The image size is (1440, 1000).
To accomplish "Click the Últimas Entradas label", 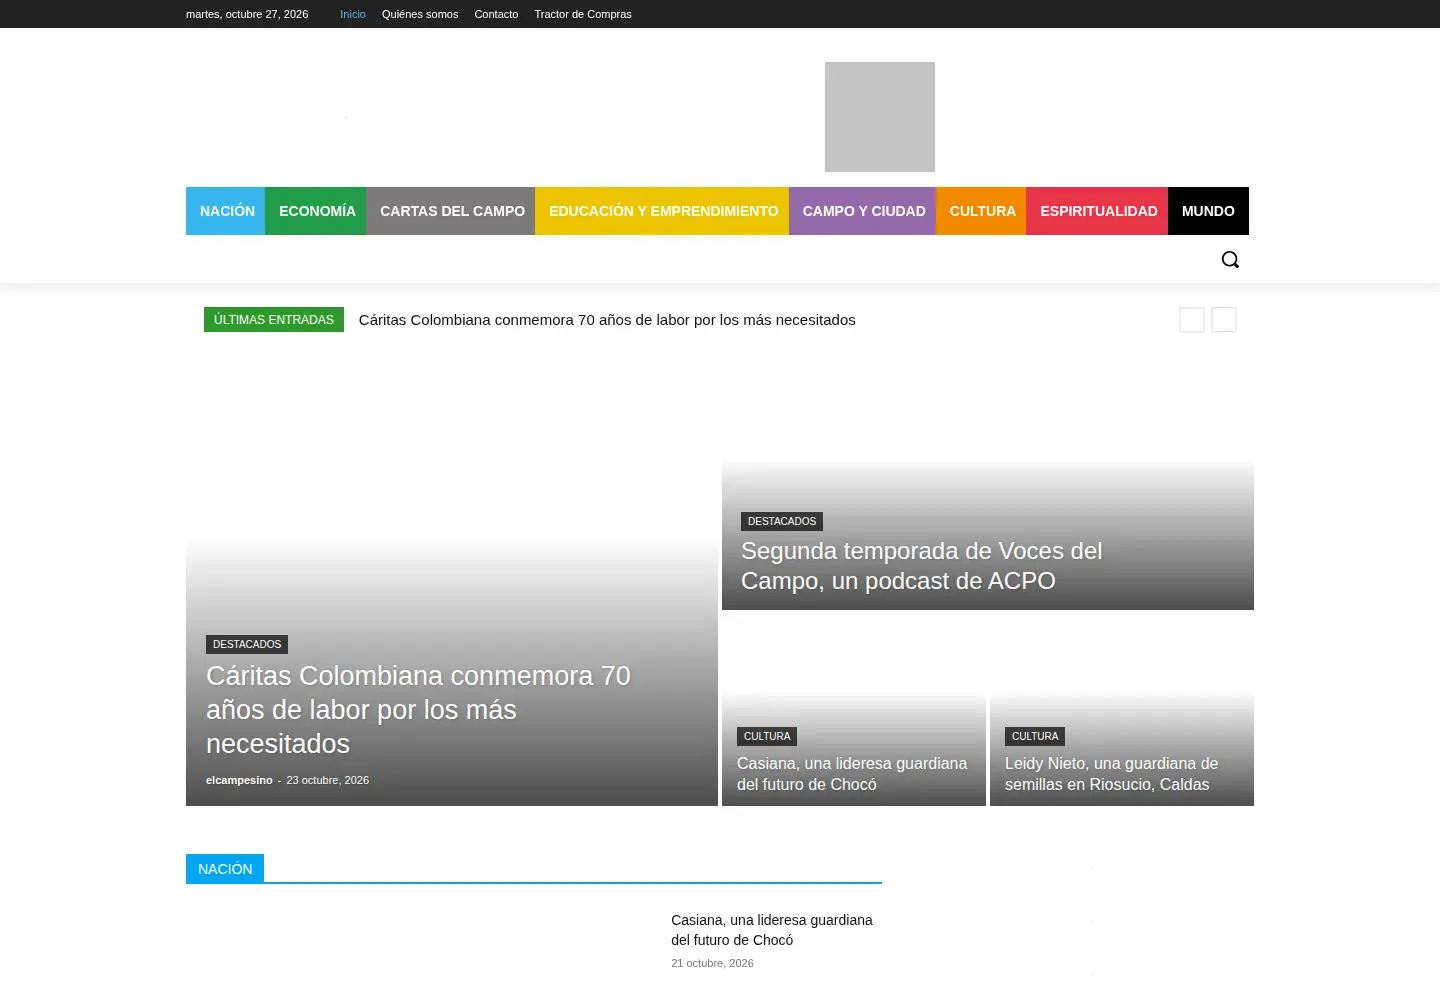I will coord(274,320).
